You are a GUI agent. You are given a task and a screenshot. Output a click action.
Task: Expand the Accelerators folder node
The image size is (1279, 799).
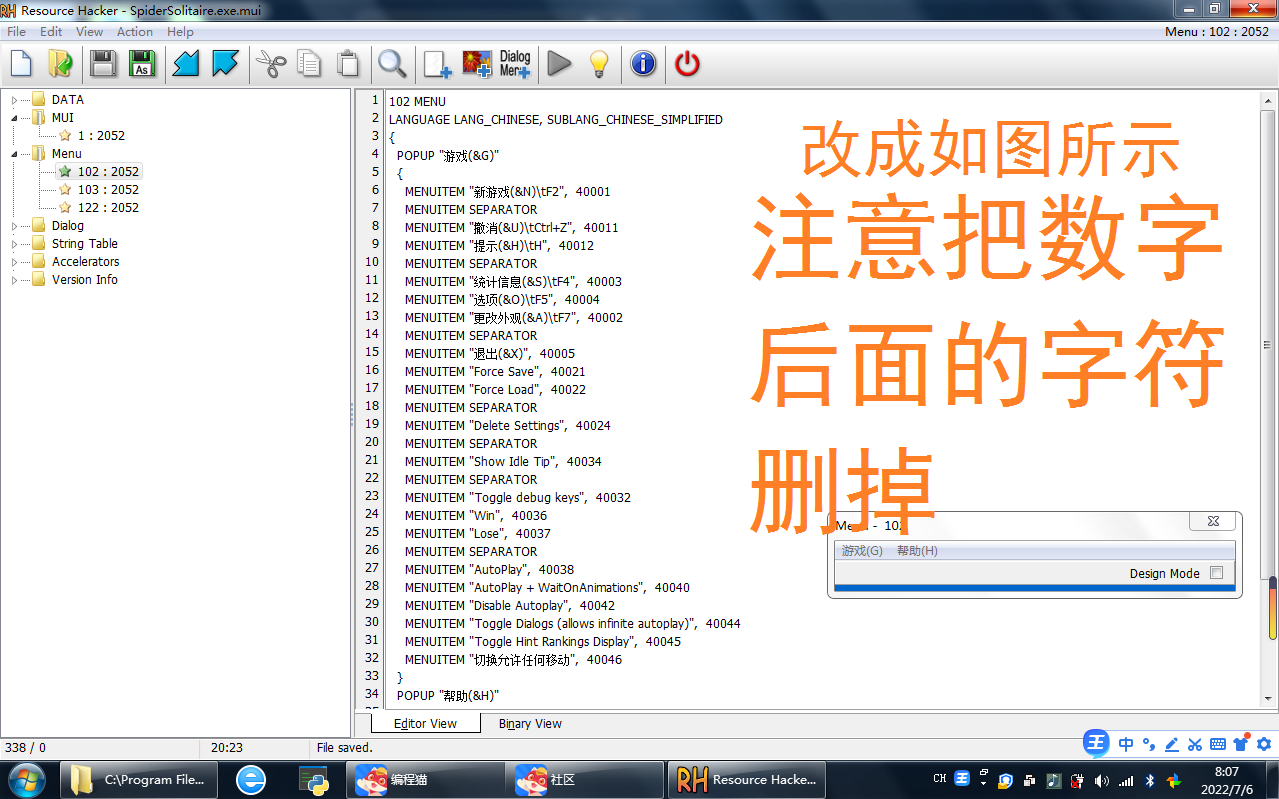[x=15, y=261]
